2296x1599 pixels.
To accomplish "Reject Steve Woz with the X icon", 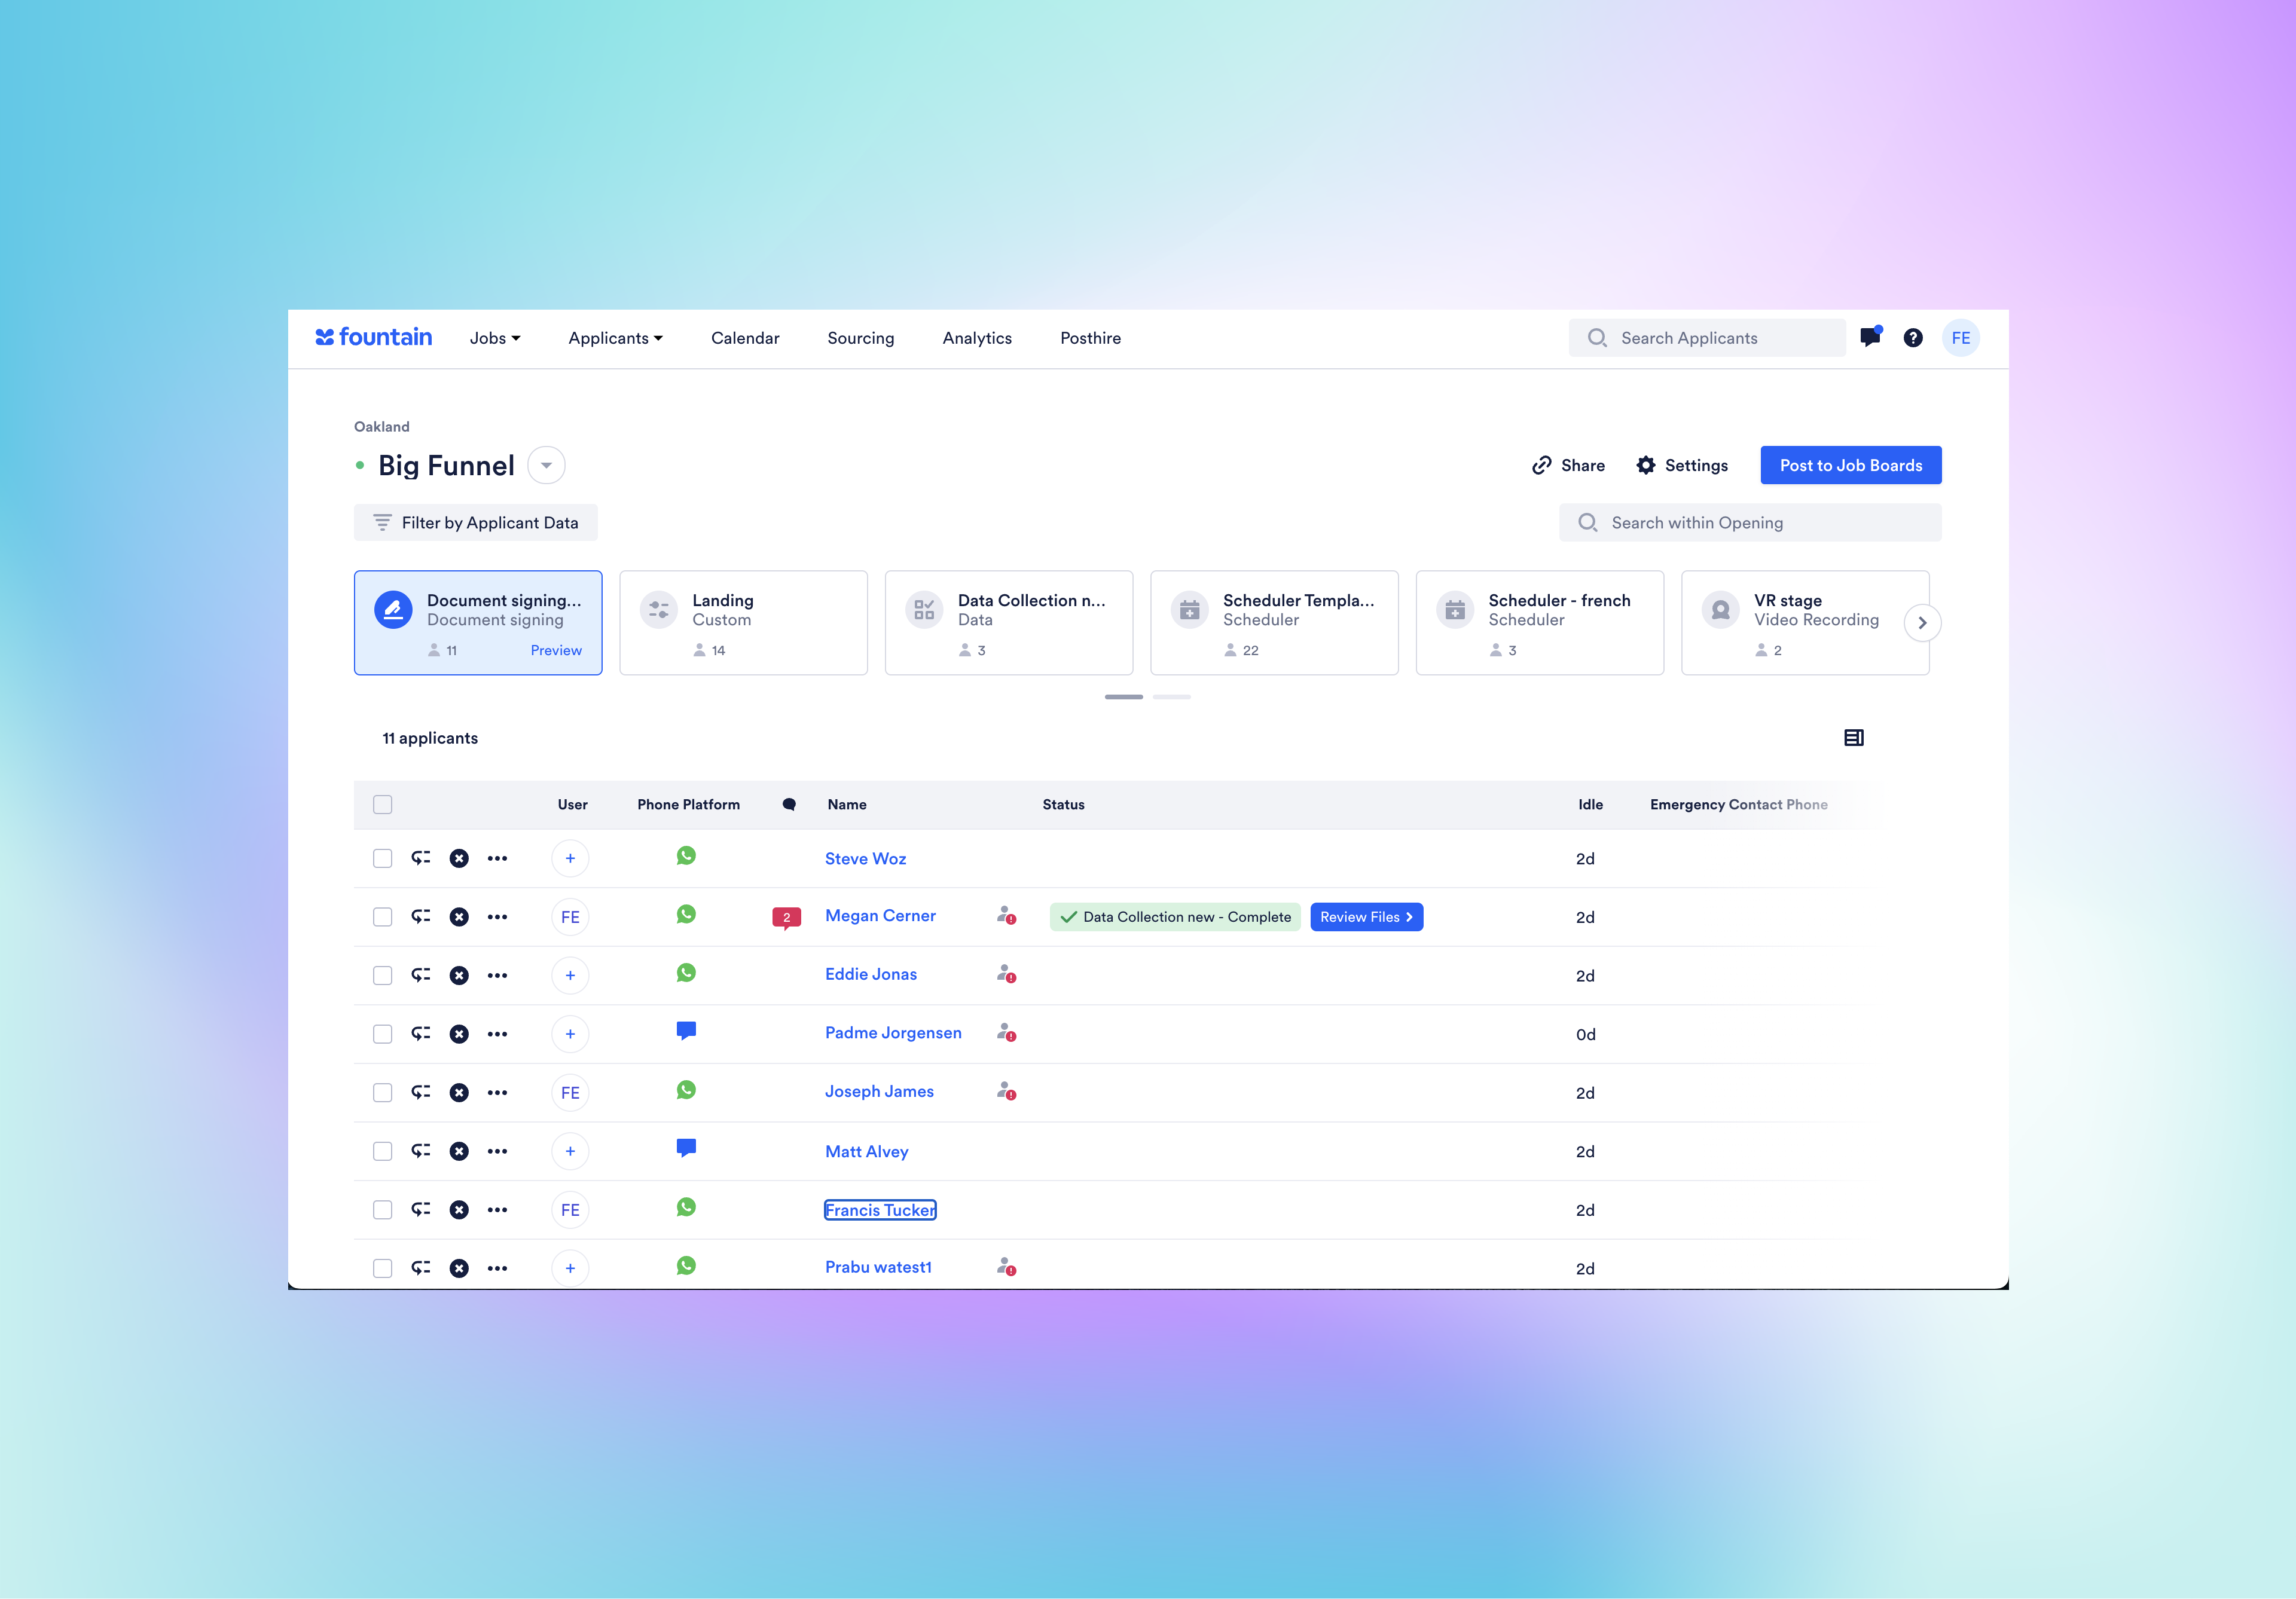I will click(x=459, y=859).
